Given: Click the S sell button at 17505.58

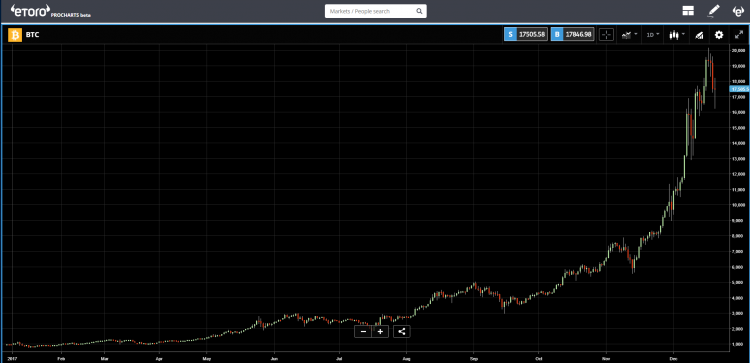Looking at the screenshot, I should pyautogui.click(x=526, y=34).
